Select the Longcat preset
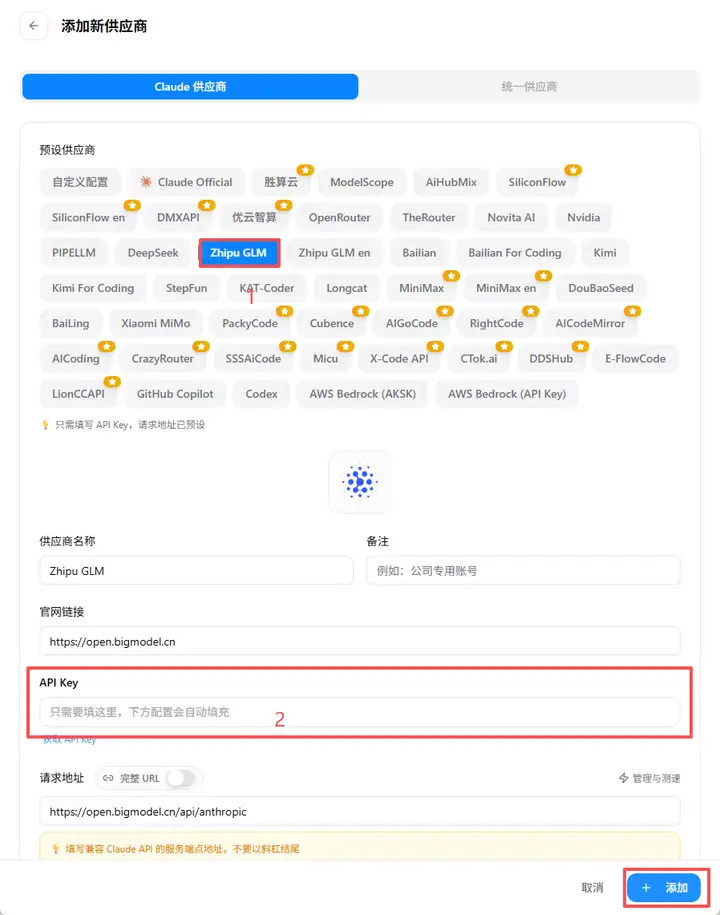This screenshot has height=915, width=720. click(347, 288)
